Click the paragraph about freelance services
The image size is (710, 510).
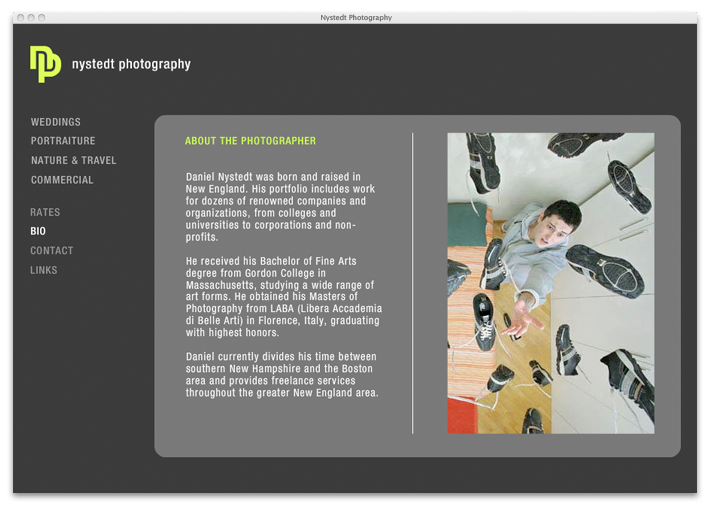tap(282, 375)
